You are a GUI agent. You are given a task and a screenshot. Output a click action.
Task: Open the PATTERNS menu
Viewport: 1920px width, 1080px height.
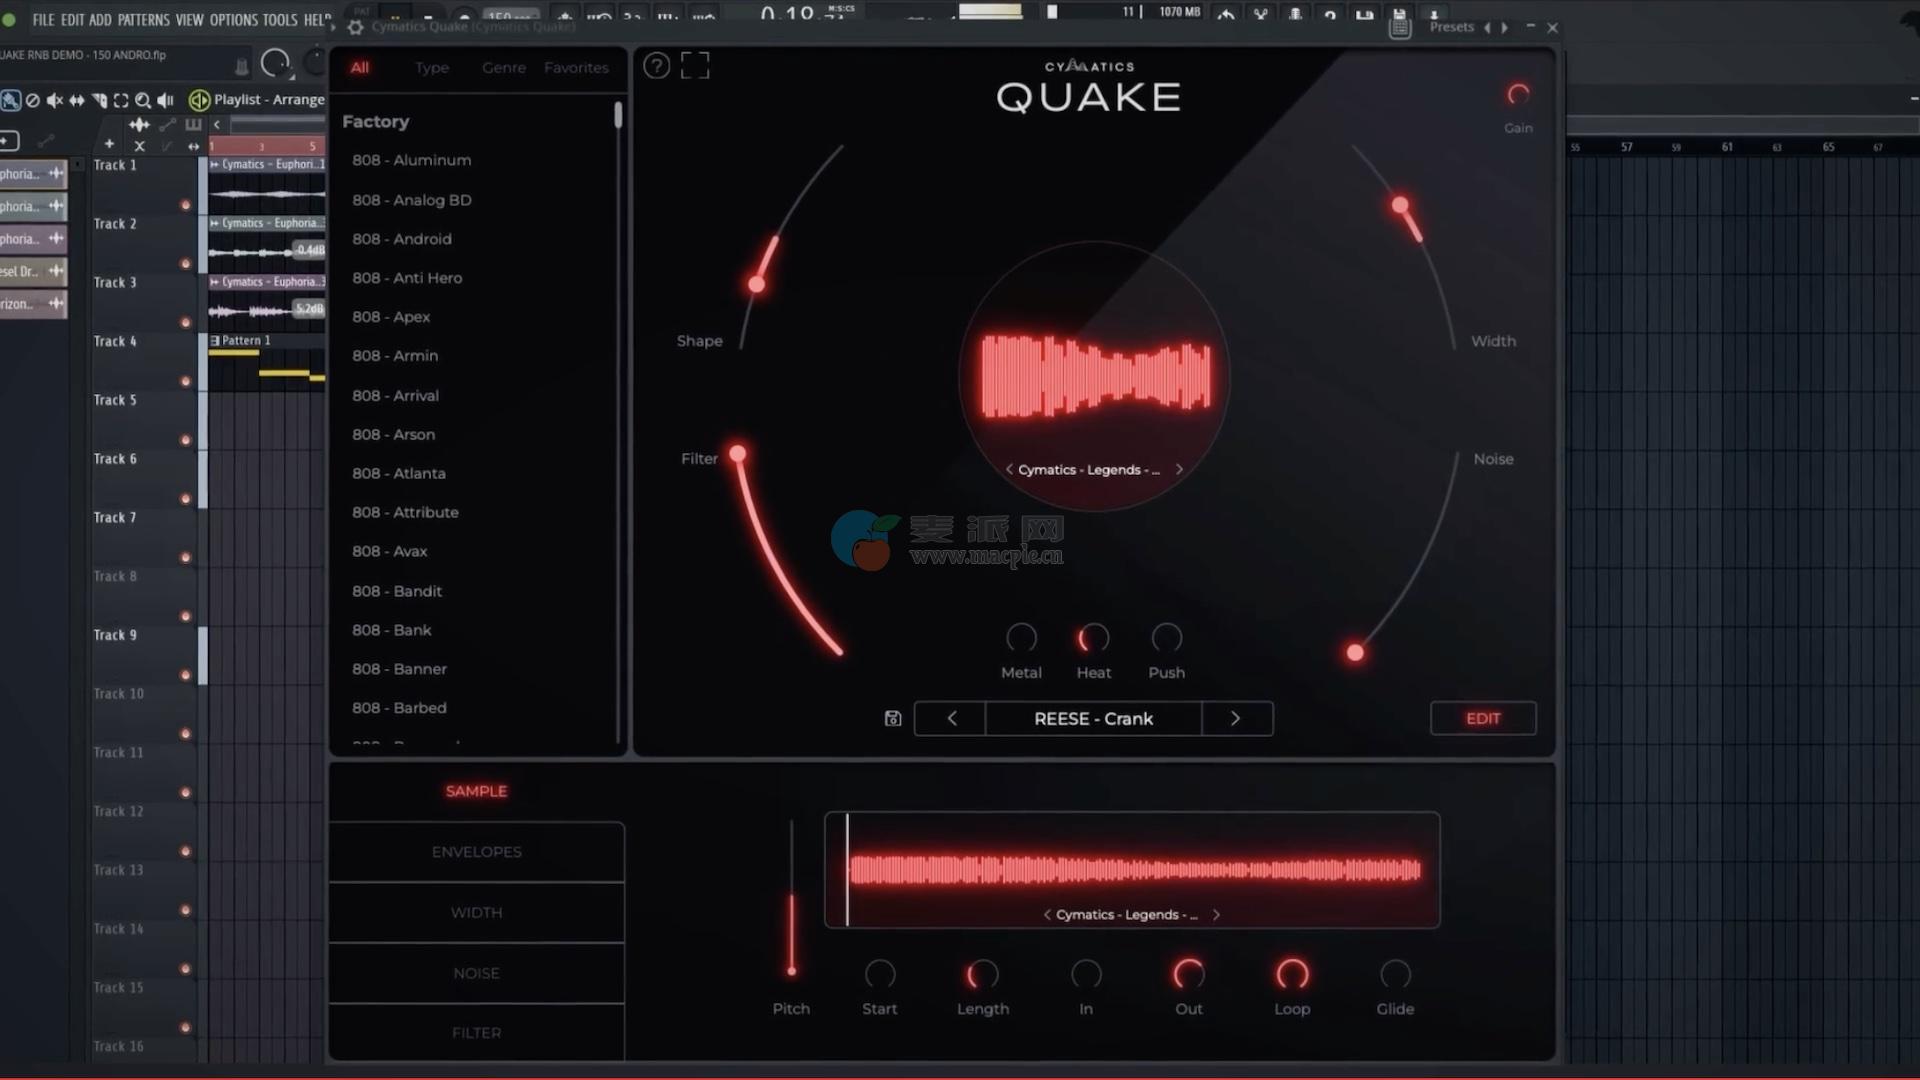coord(144,20)
